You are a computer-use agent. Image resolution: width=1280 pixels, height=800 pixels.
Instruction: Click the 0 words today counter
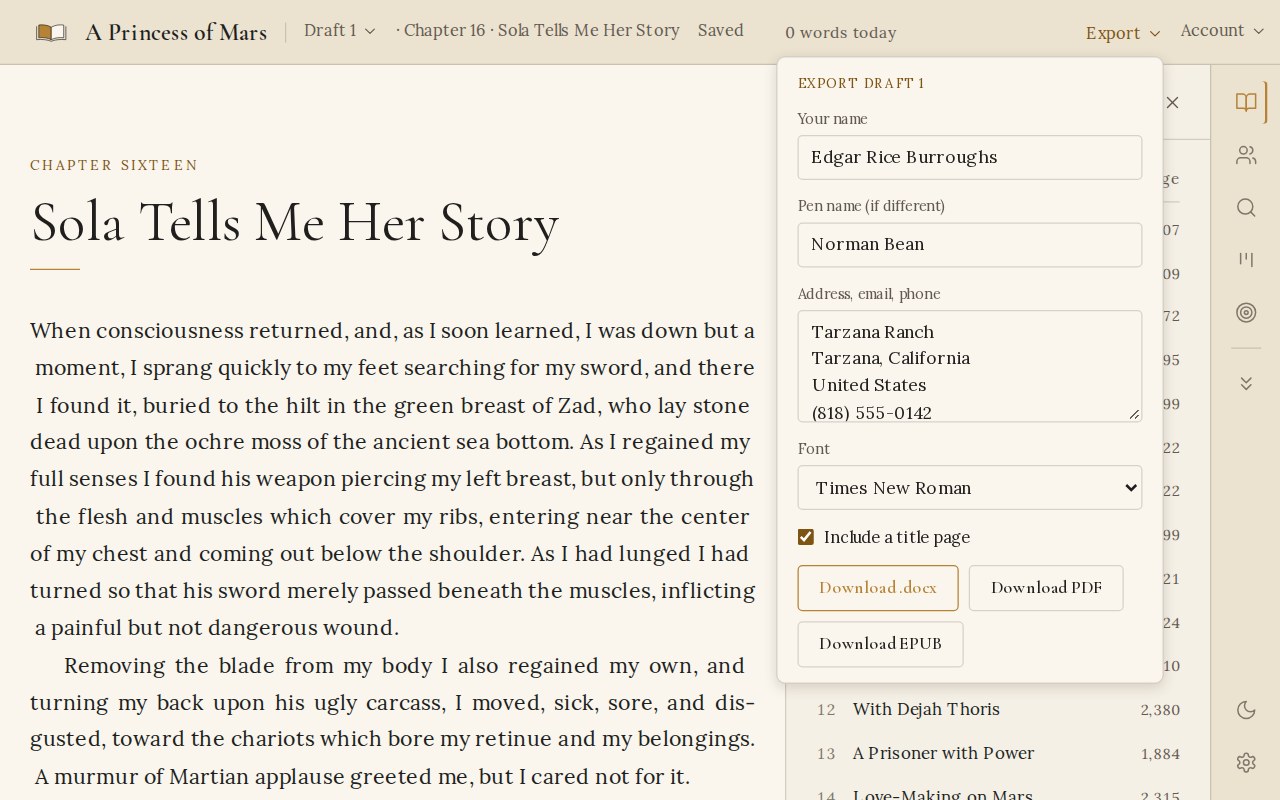pos(841,33)
